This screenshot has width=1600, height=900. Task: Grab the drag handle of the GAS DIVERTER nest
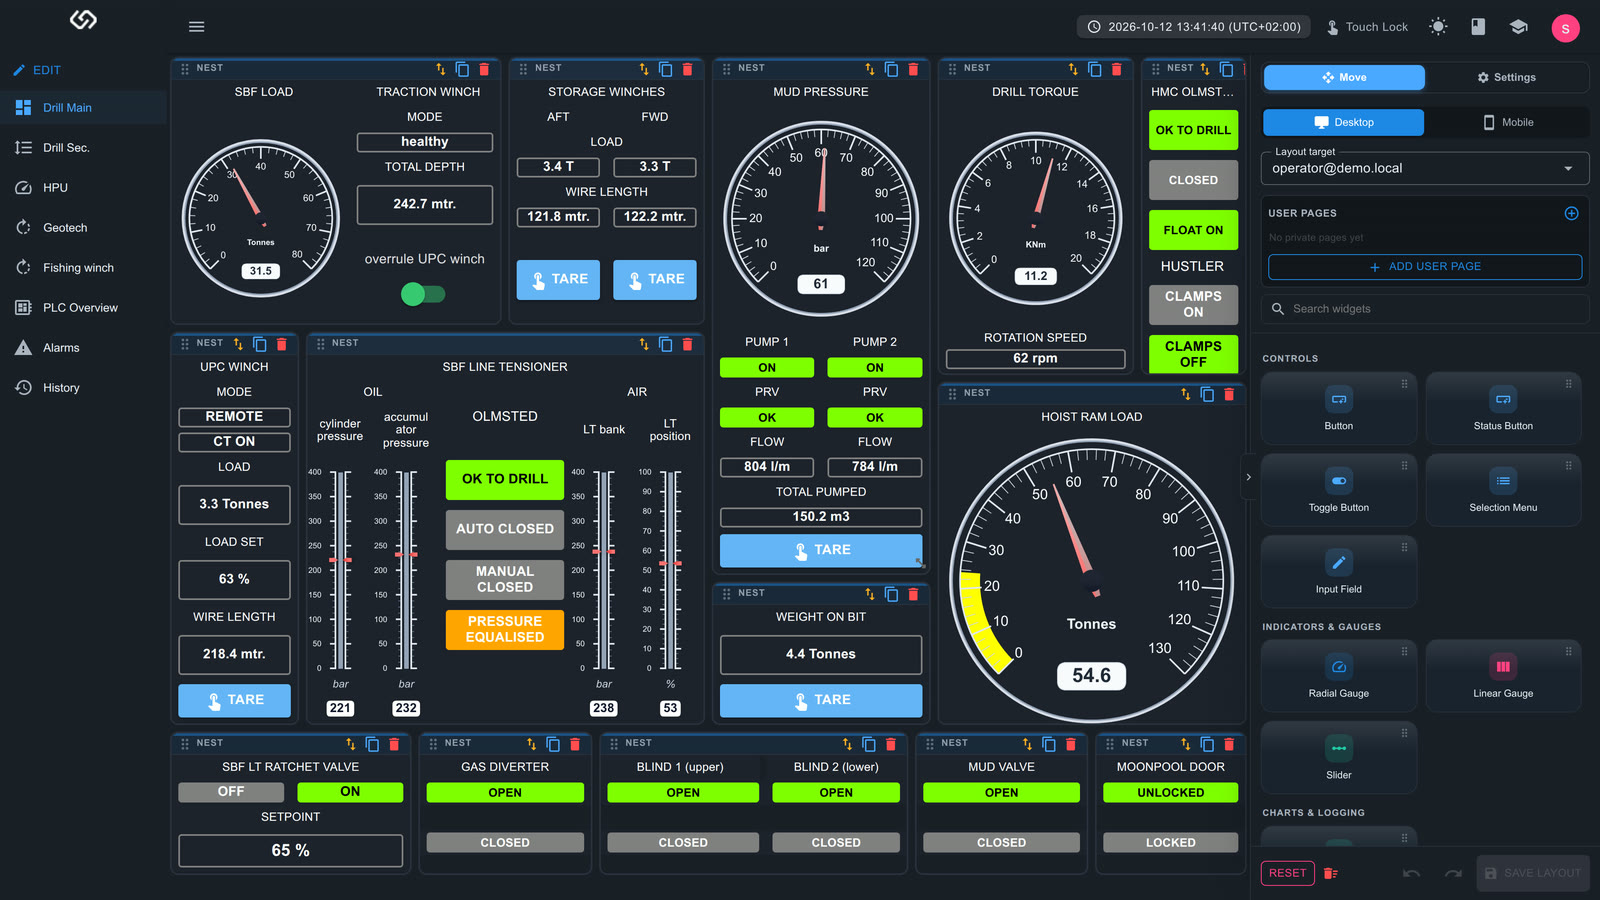pyautogui.click(x=434, y=744)
